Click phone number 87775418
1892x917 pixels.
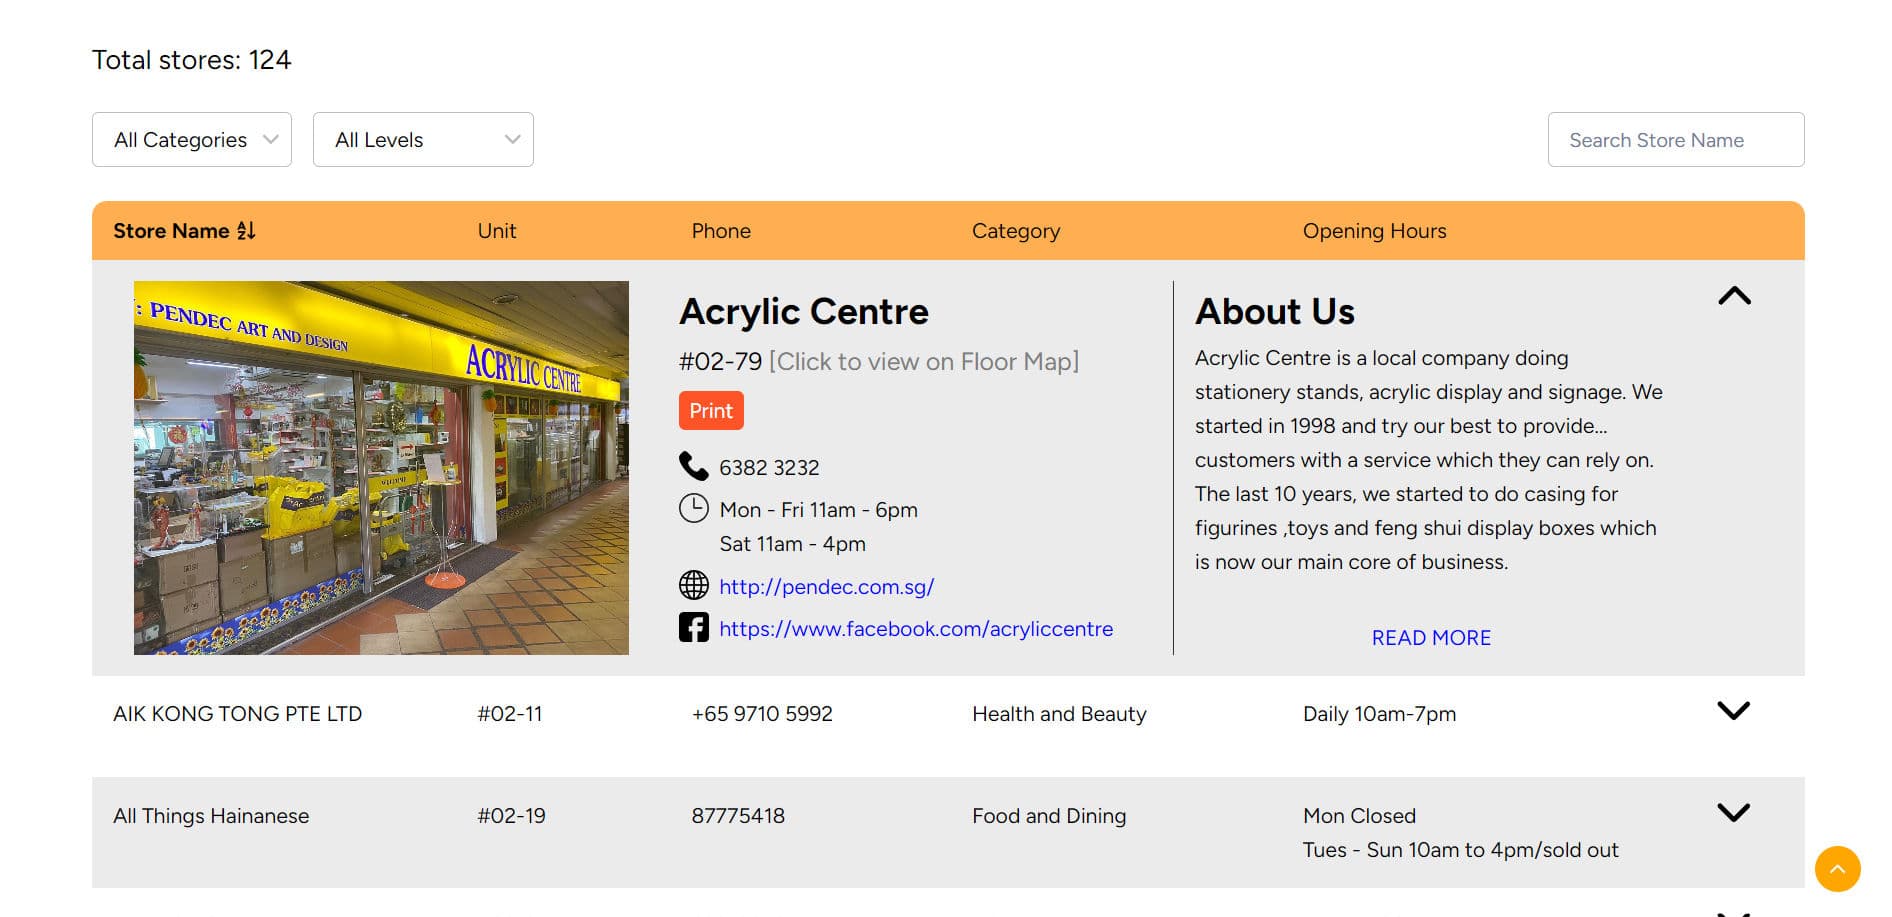coord(738,816)
